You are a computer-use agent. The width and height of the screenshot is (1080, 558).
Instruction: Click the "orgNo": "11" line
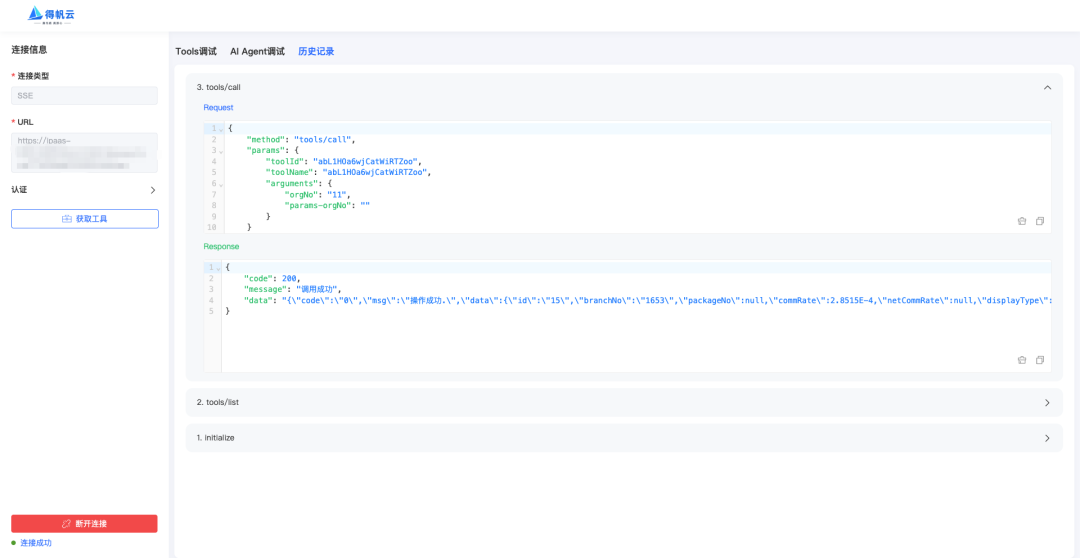tap(318, 195)
